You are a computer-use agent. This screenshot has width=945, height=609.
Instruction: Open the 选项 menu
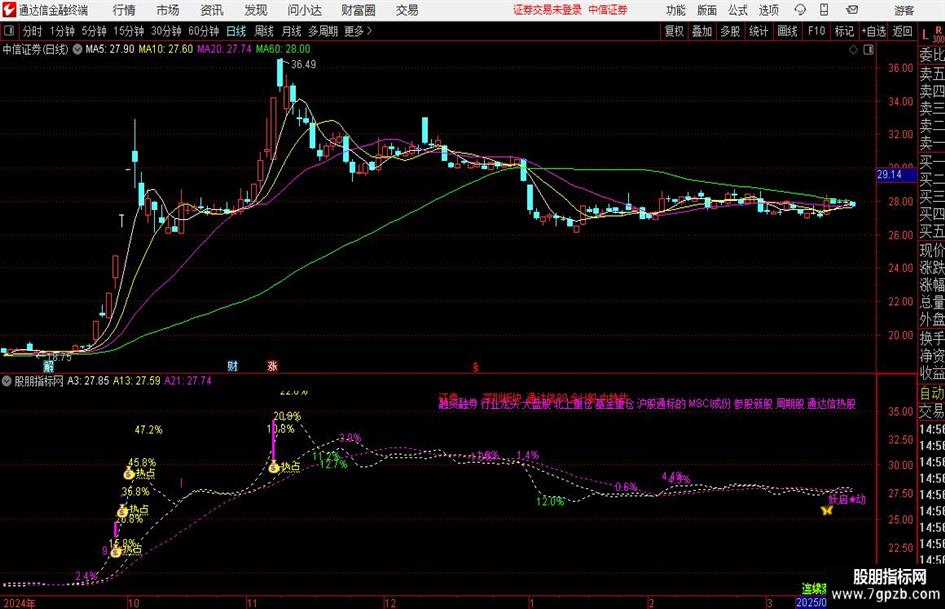[768, 10]
